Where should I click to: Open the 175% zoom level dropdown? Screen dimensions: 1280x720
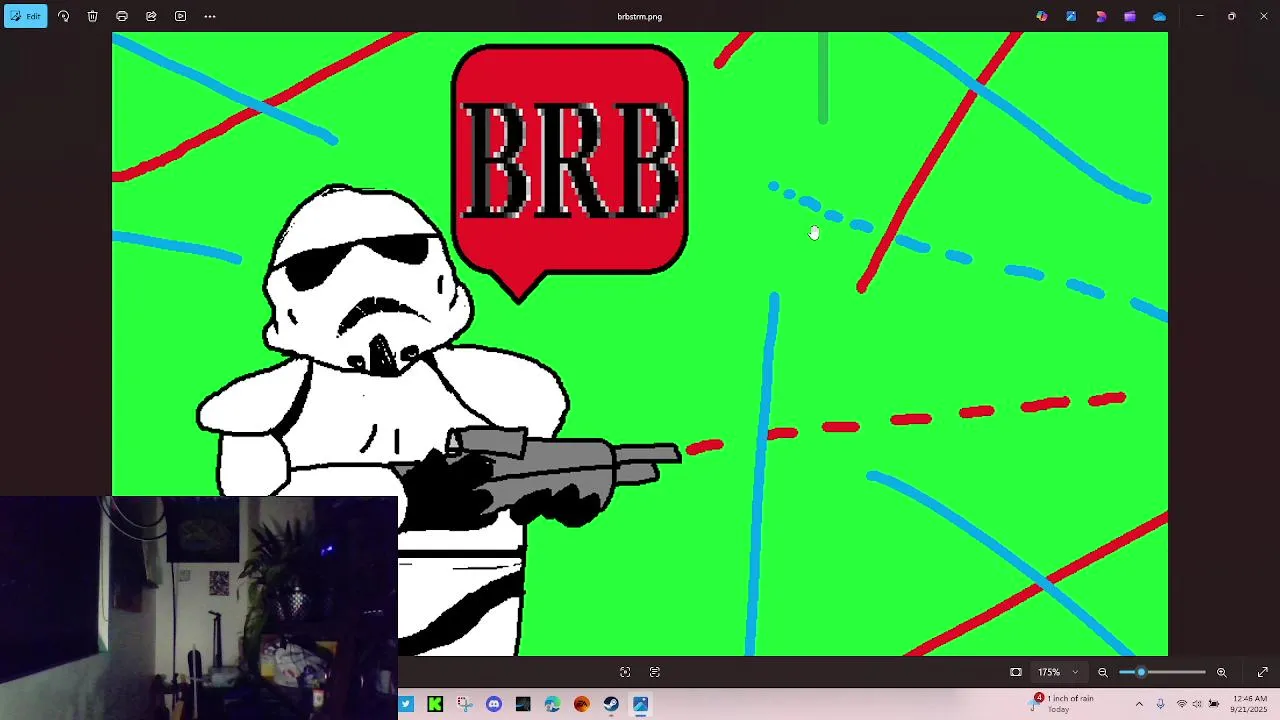1058,672
